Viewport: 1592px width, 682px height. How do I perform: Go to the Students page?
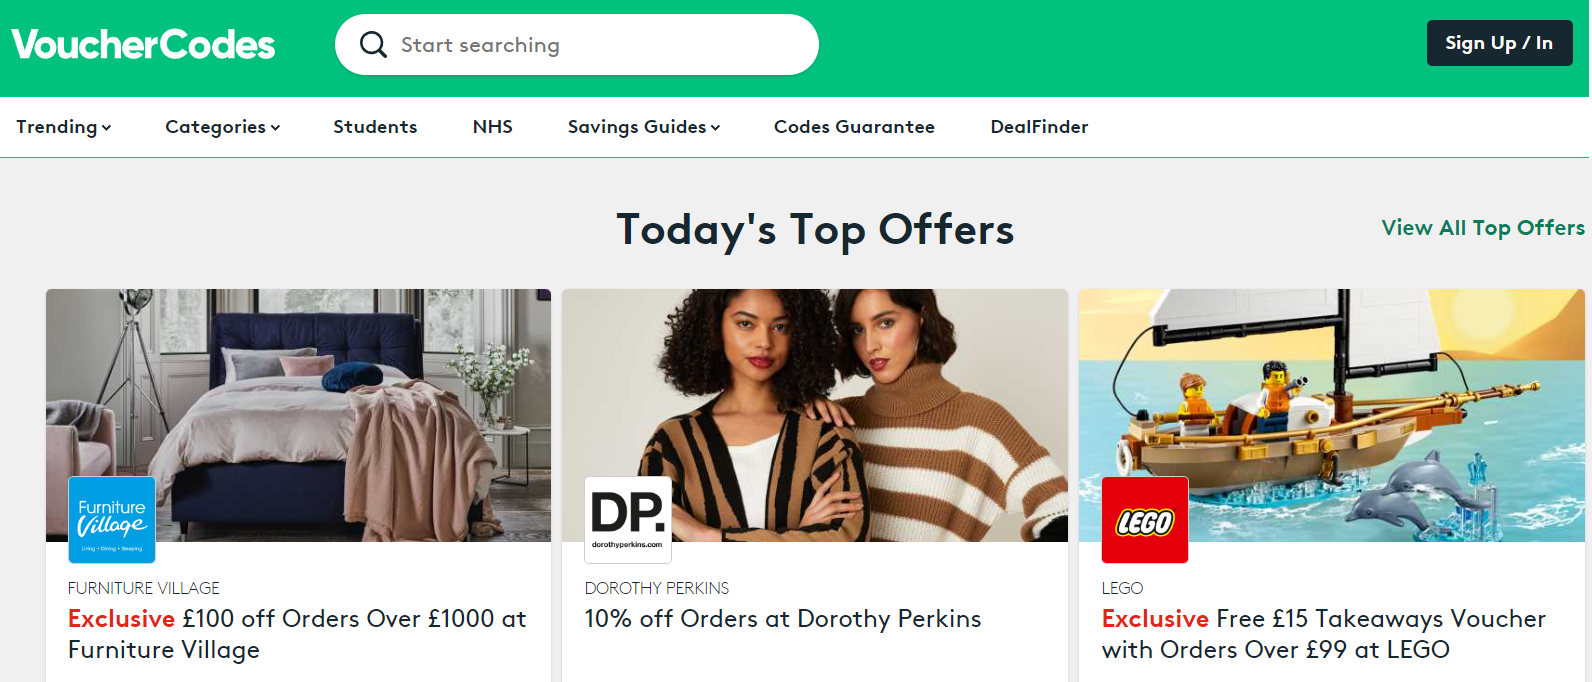(x=375, y=127)
